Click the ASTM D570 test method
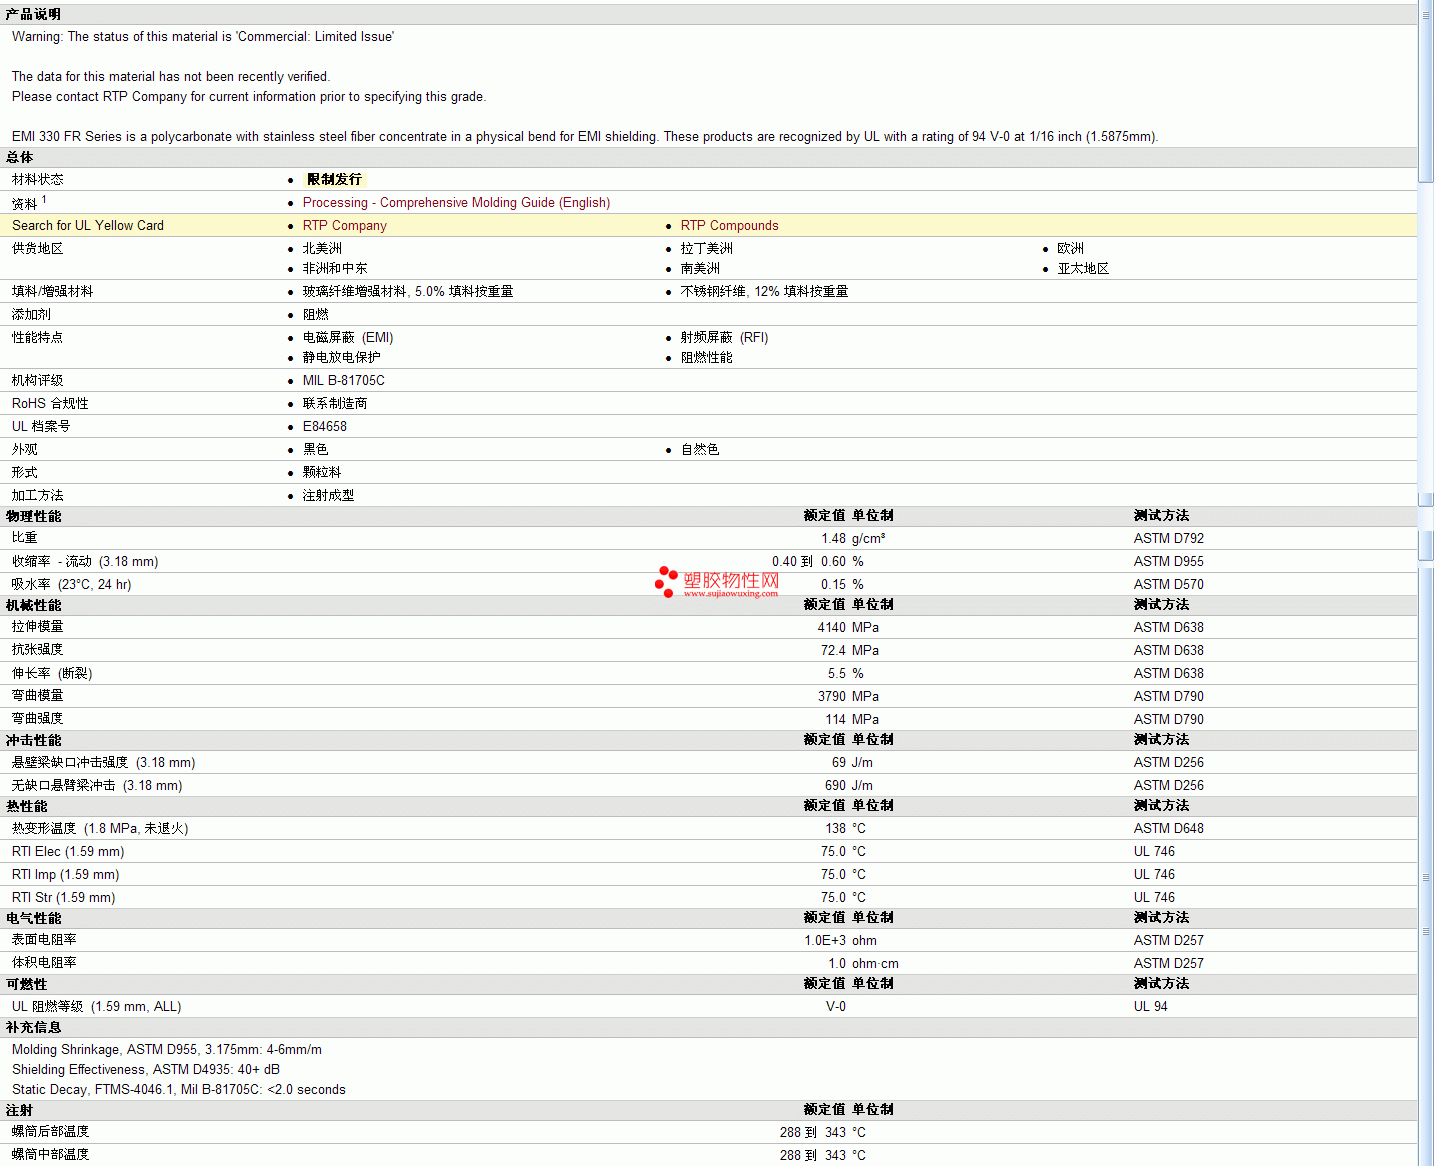This screenshot has height=1166, width=1434. [x=1168, y=584]
